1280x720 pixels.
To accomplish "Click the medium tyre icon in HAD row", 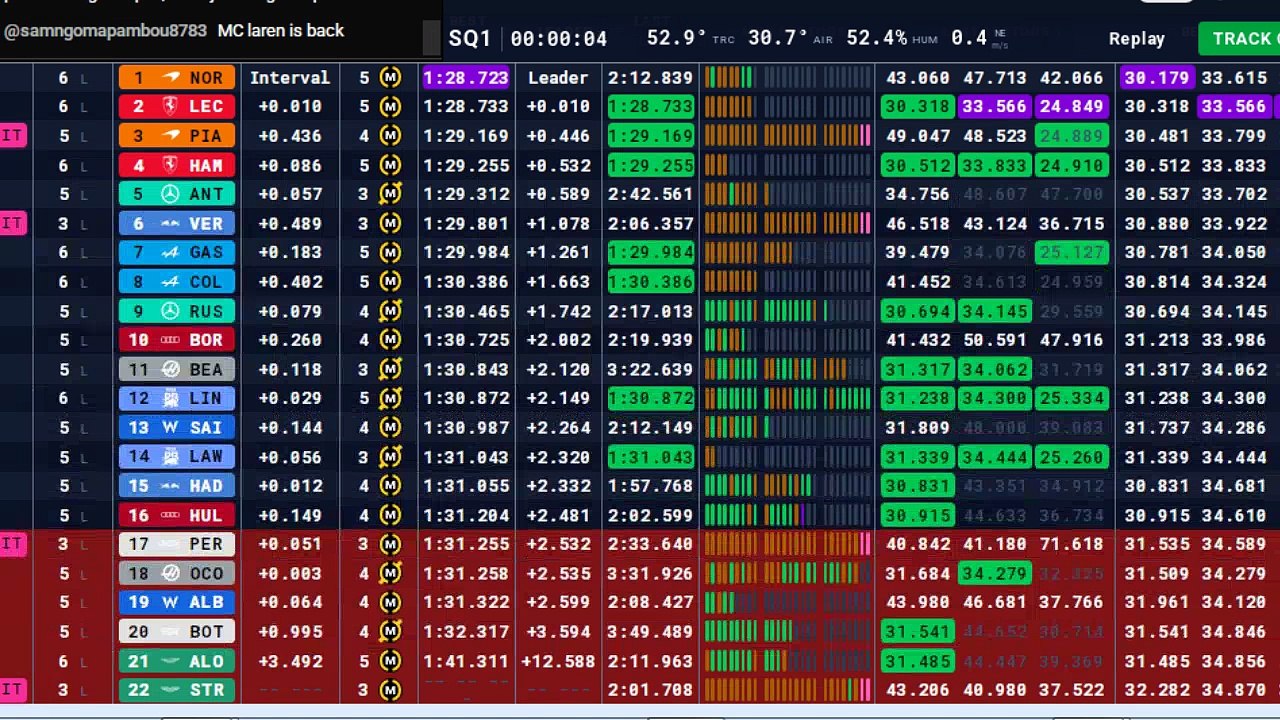I will click(391, 486).
